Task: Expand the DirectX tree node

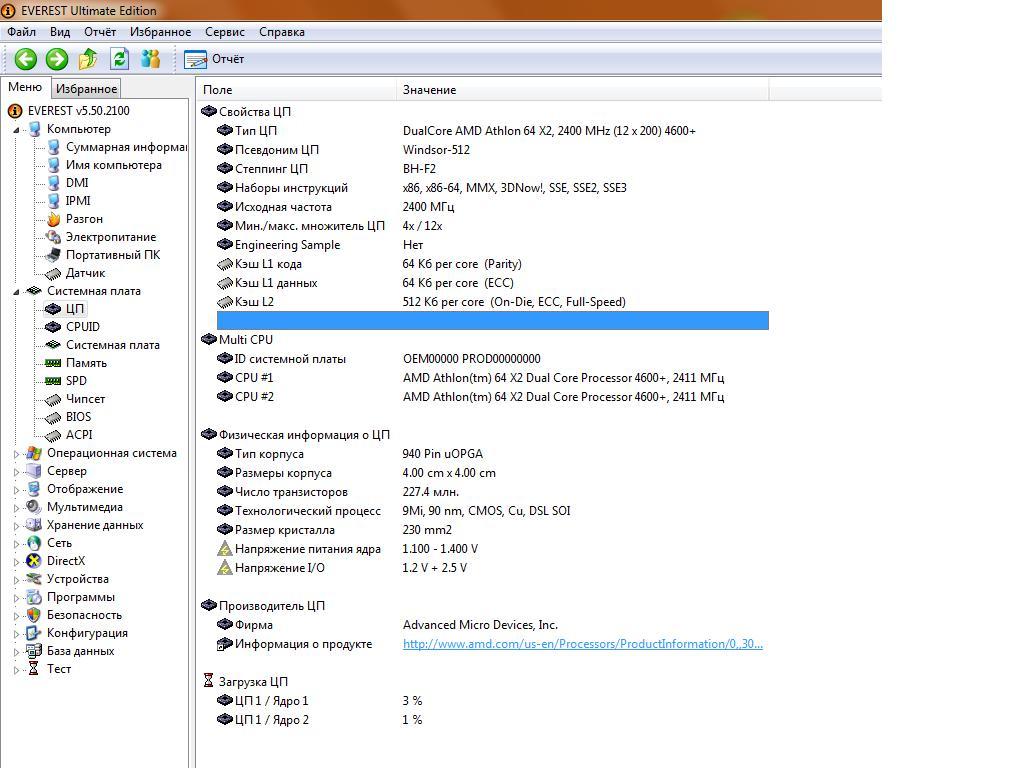Action: [16, 561]
